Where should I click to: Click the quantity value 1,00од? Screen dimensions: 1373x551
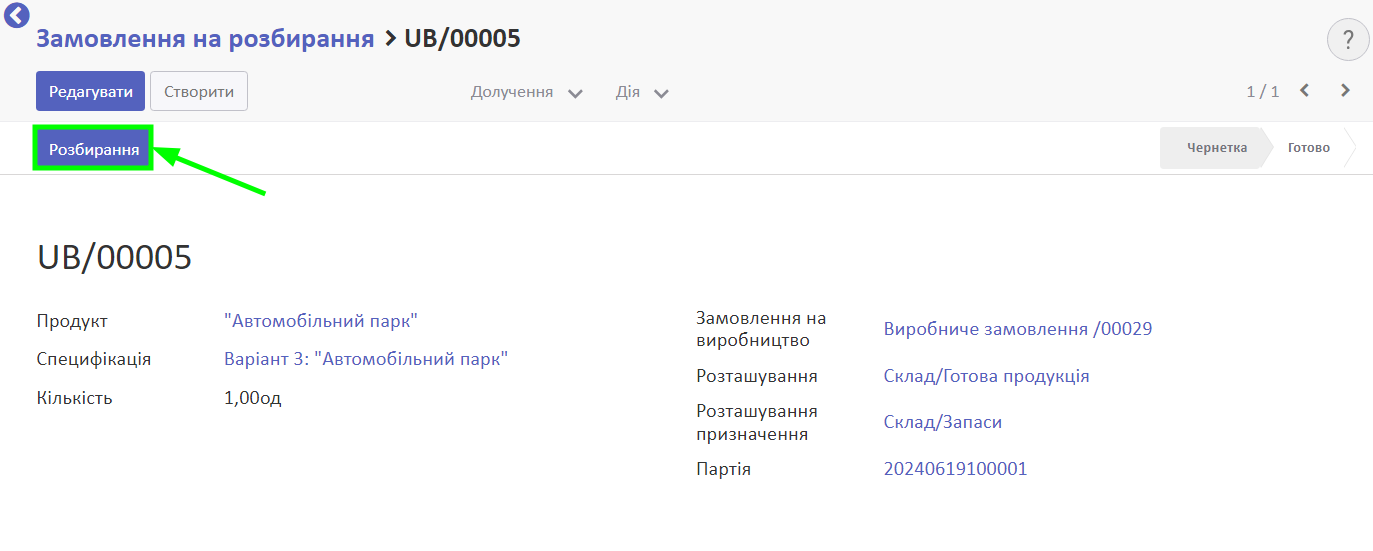253,398
